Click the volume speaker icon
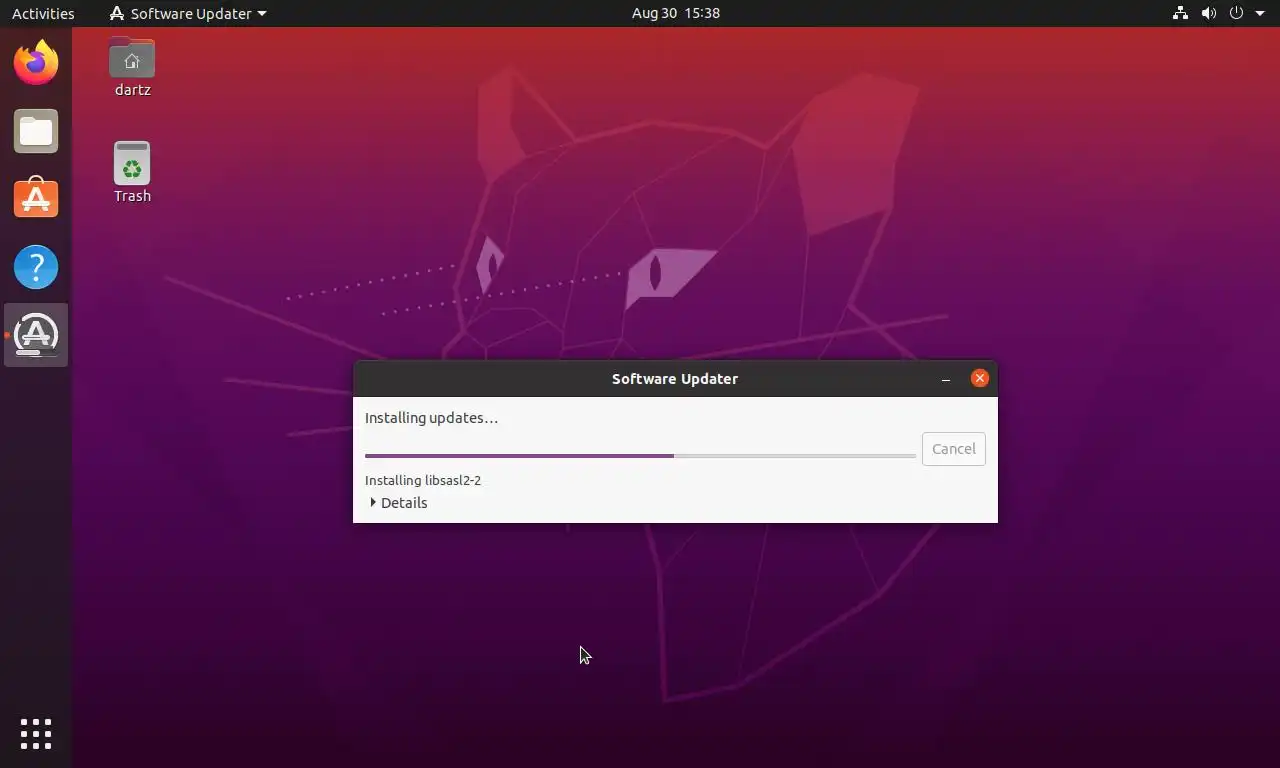The width and height of the screenshot is (1280, 768). (x=1208, y=13)
